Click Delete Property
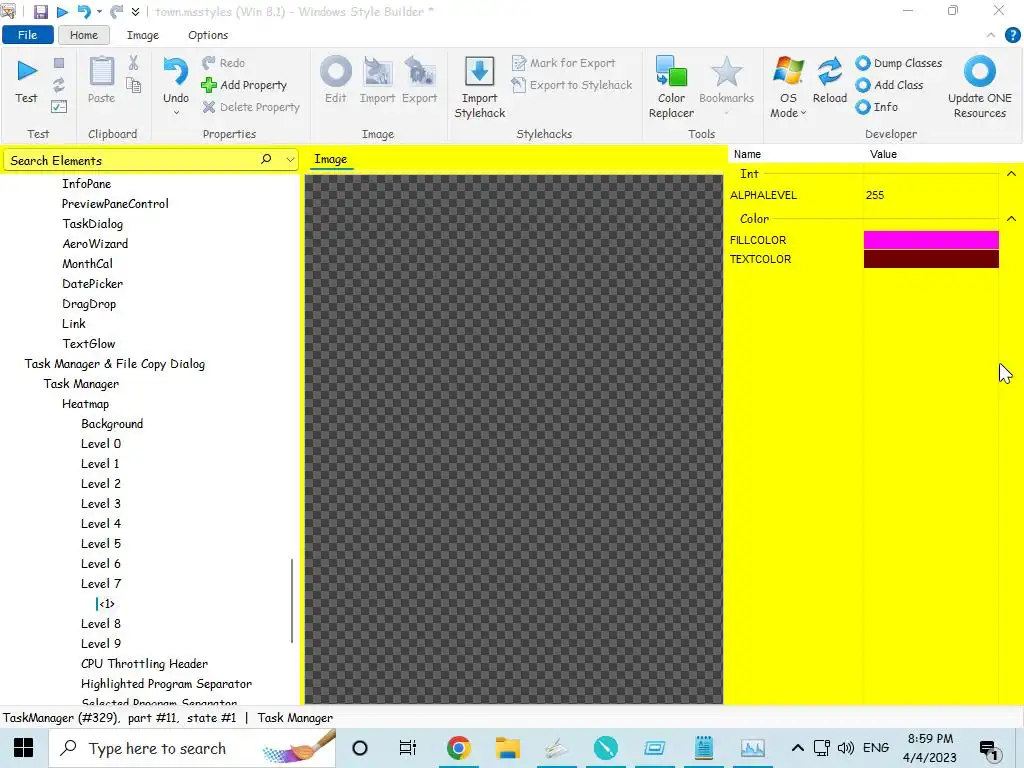1024x768 pixels. 251,107
